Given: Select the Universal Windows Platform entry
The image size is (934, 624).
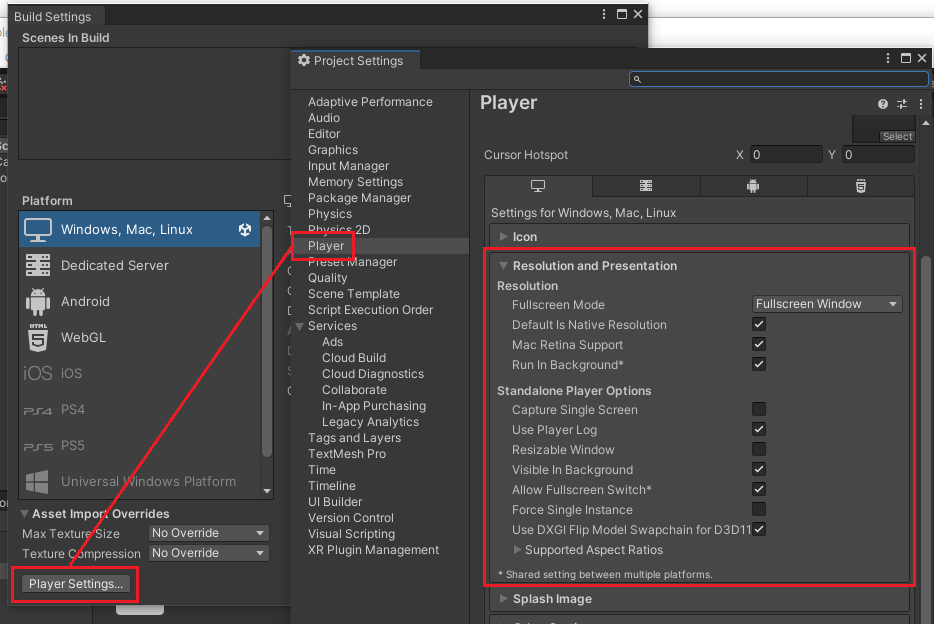Looking at the screenshot, I should tap(139, 481).
